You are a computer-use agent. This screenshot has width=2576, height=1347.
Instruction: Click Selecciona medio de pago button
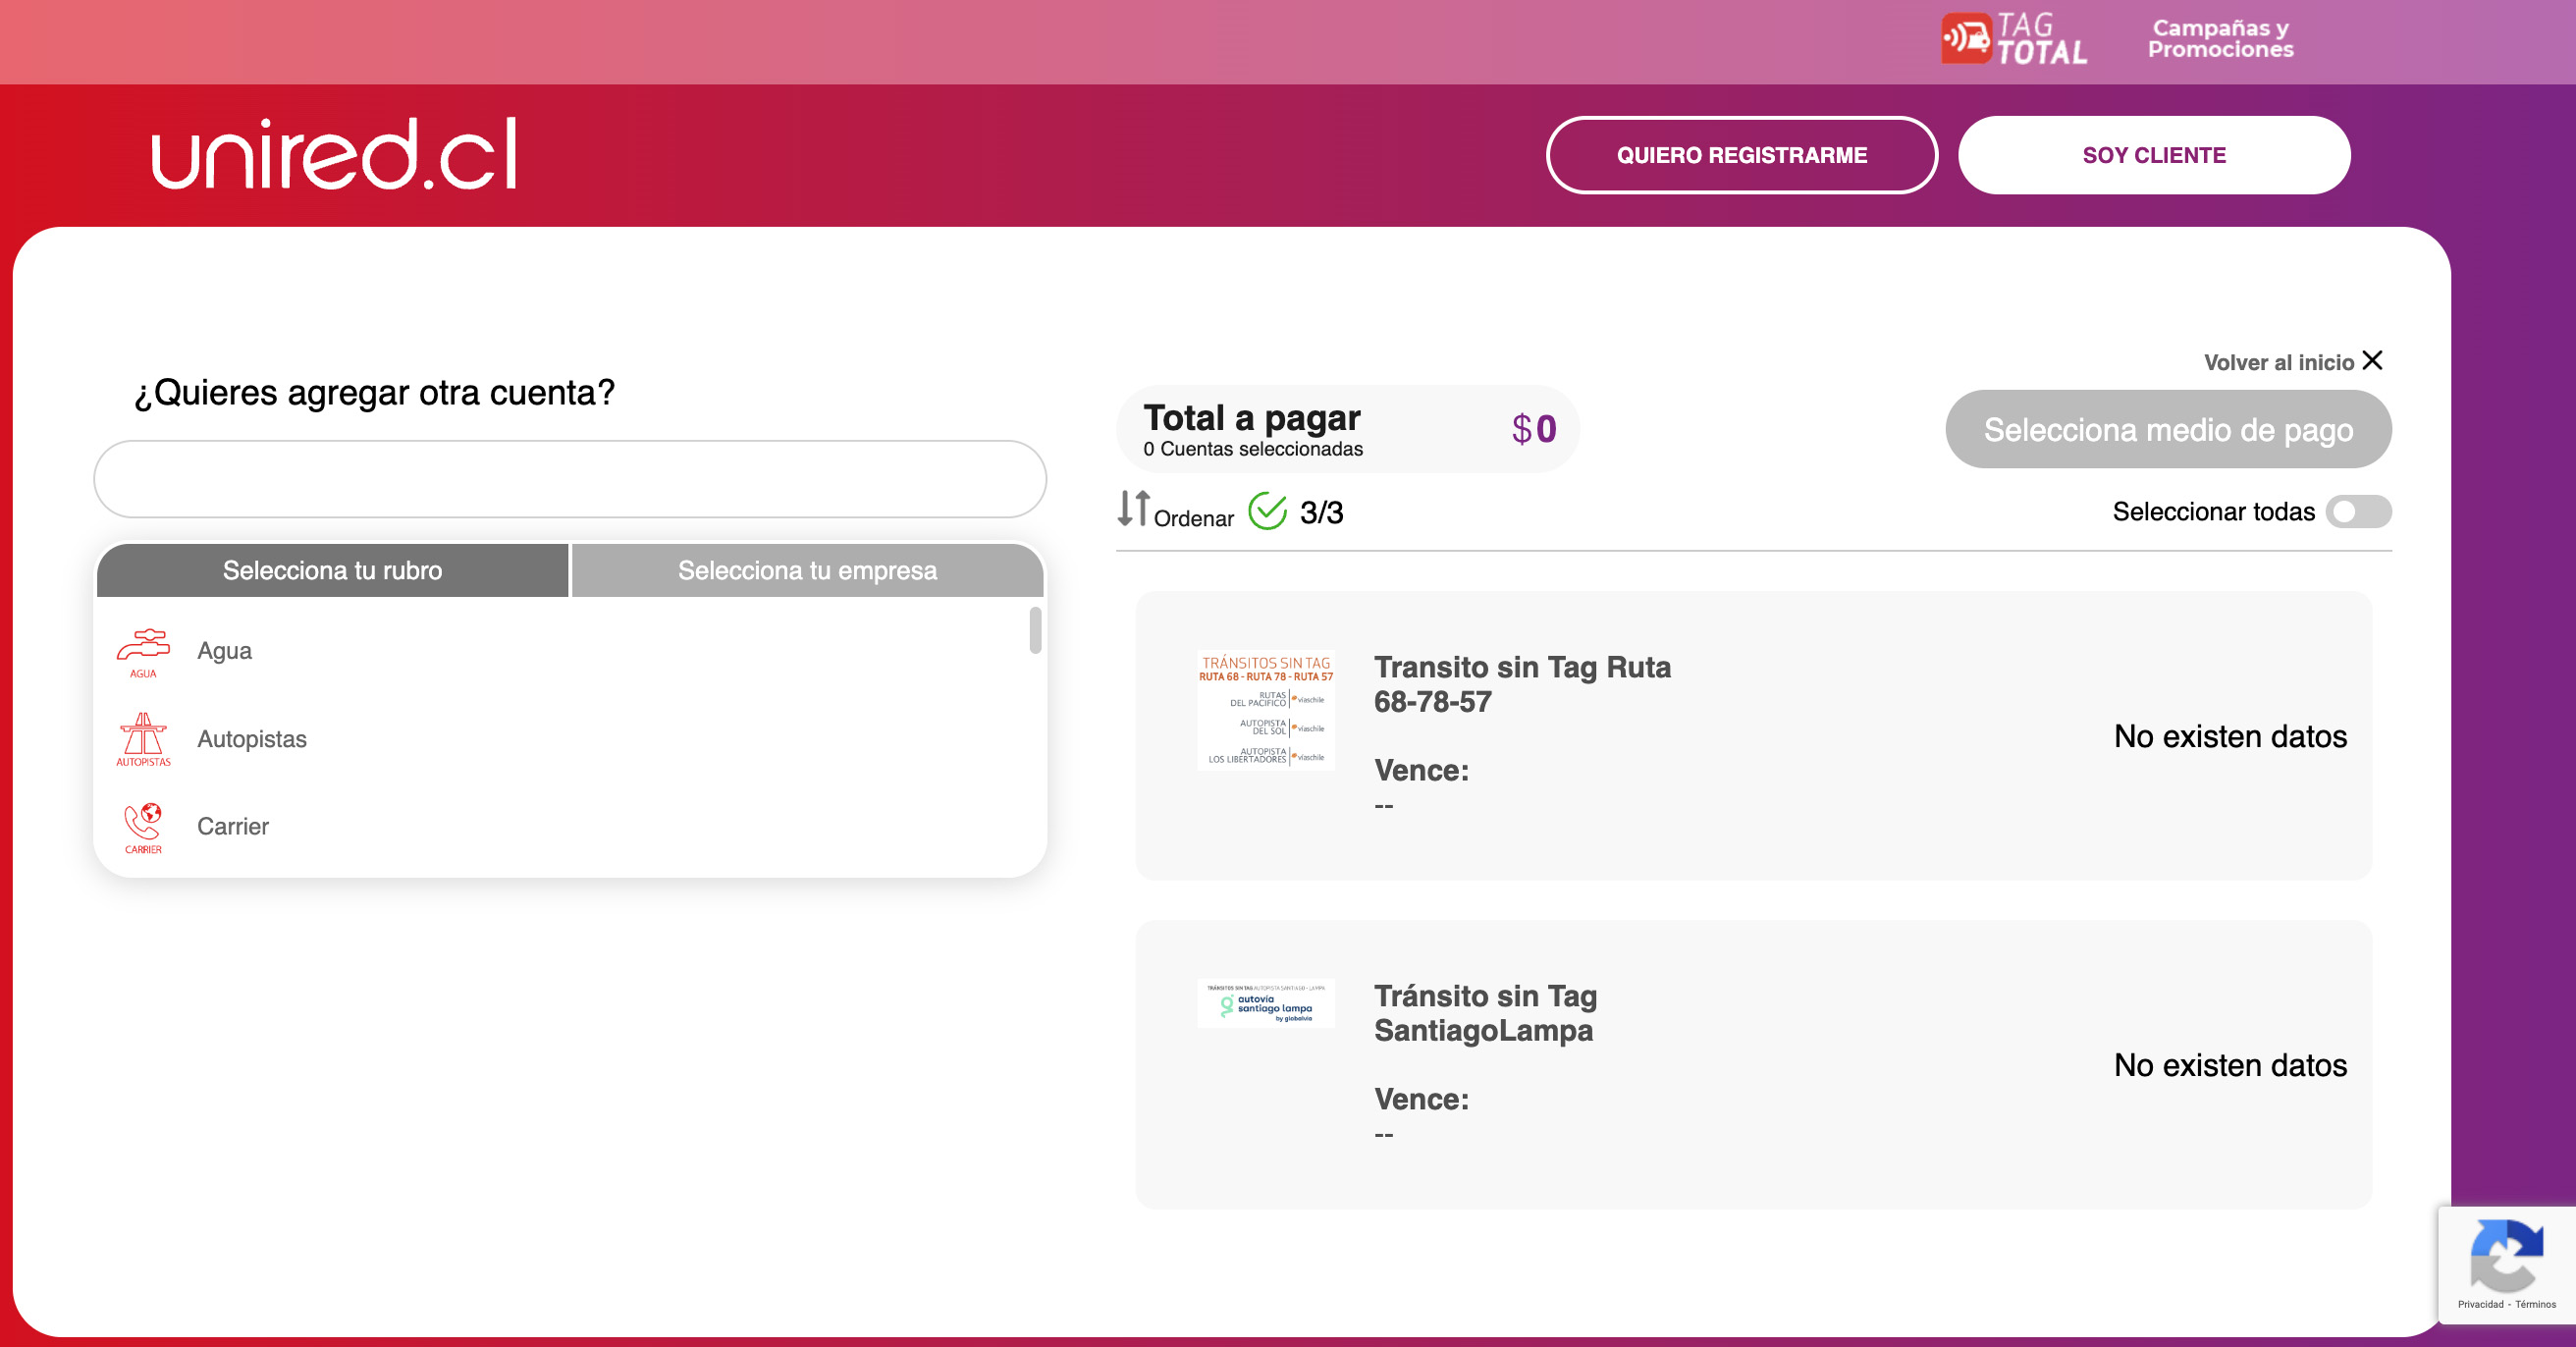[x=2167, y=430]
